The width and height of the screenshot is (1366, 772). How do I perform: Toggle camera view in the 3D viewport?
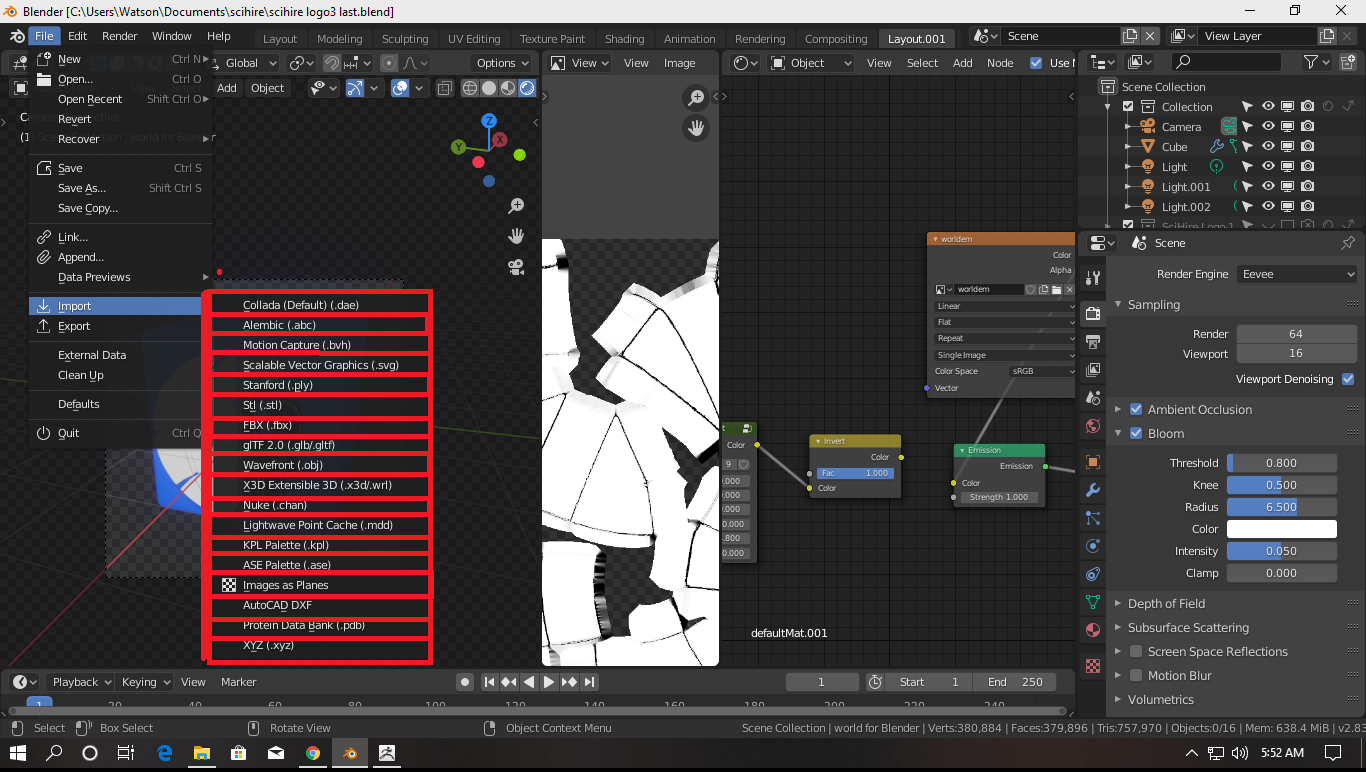tap(516, 267)
